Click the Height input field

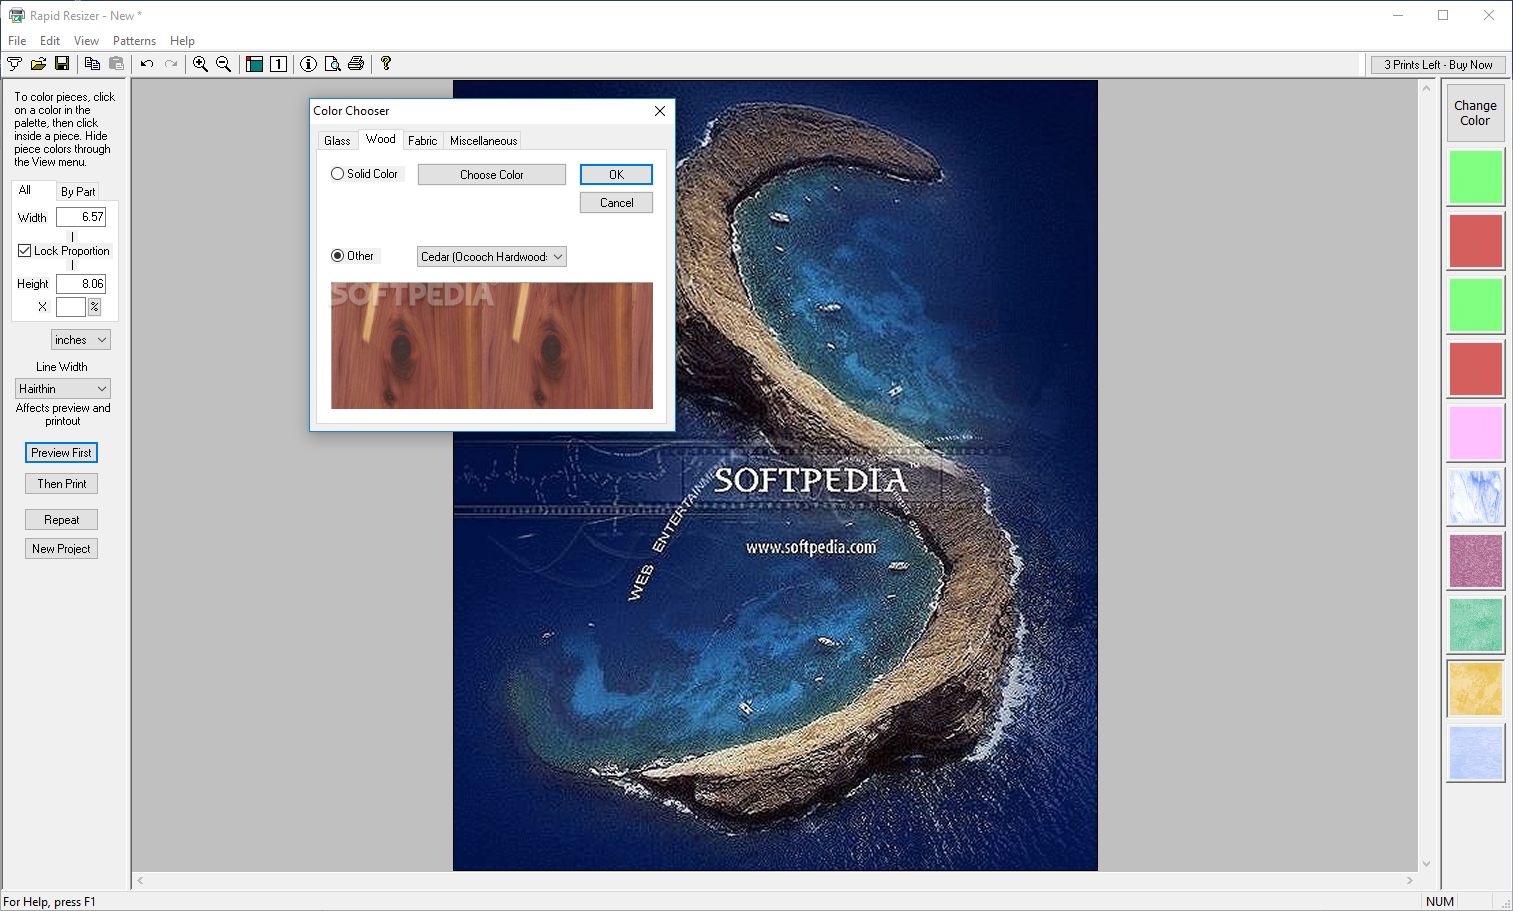81,284
